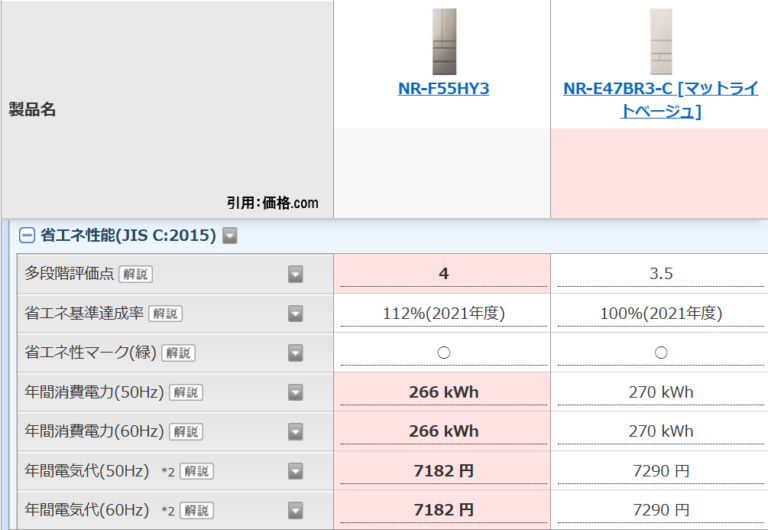Open the 解説 button for 年間電気代(50Hz)
The height and width of the screenshot is (530, 768).
point(197,471)
